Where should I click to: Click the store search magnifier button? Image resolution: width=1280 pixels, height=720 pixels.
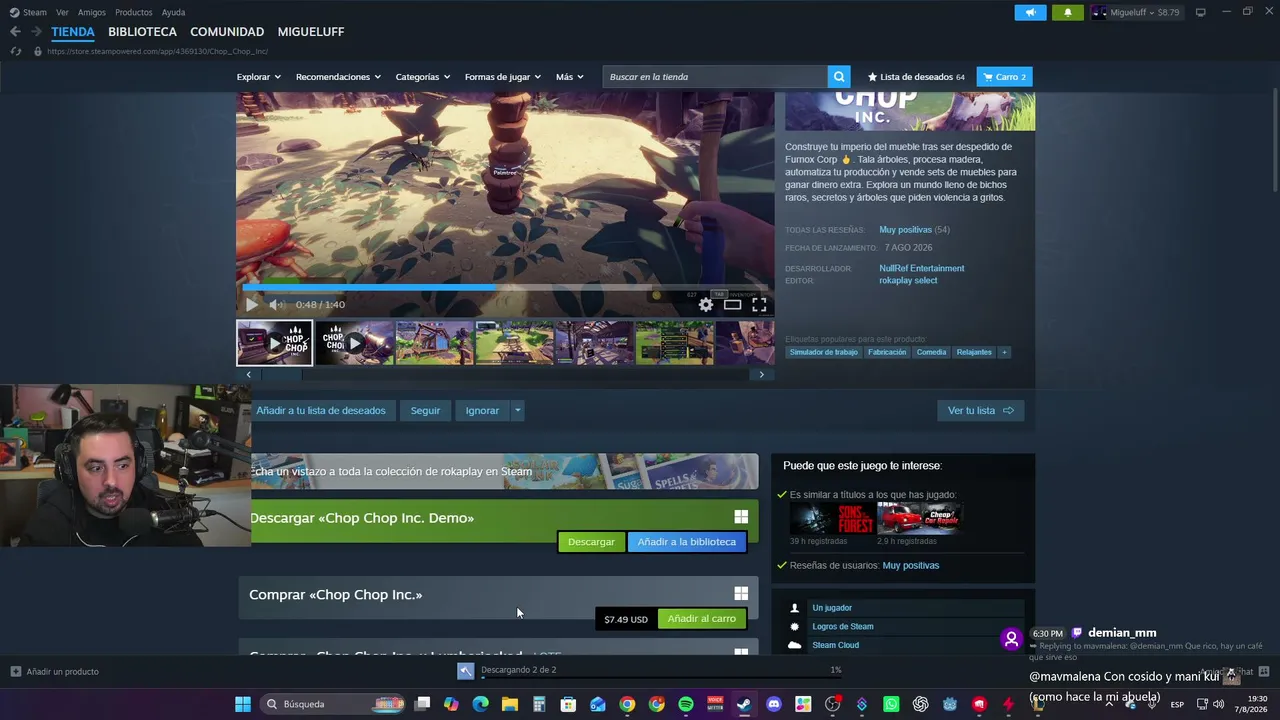[x=839, y=77]
